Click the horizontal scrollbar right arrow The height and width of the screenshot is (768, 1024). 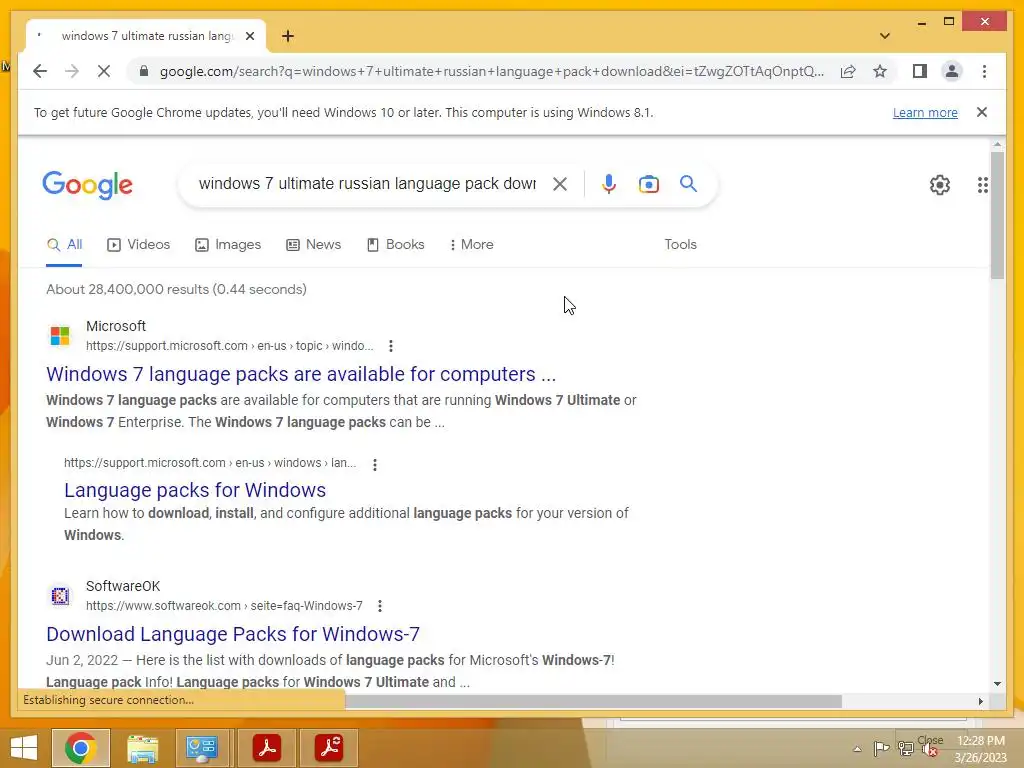[x=980, y=701]
